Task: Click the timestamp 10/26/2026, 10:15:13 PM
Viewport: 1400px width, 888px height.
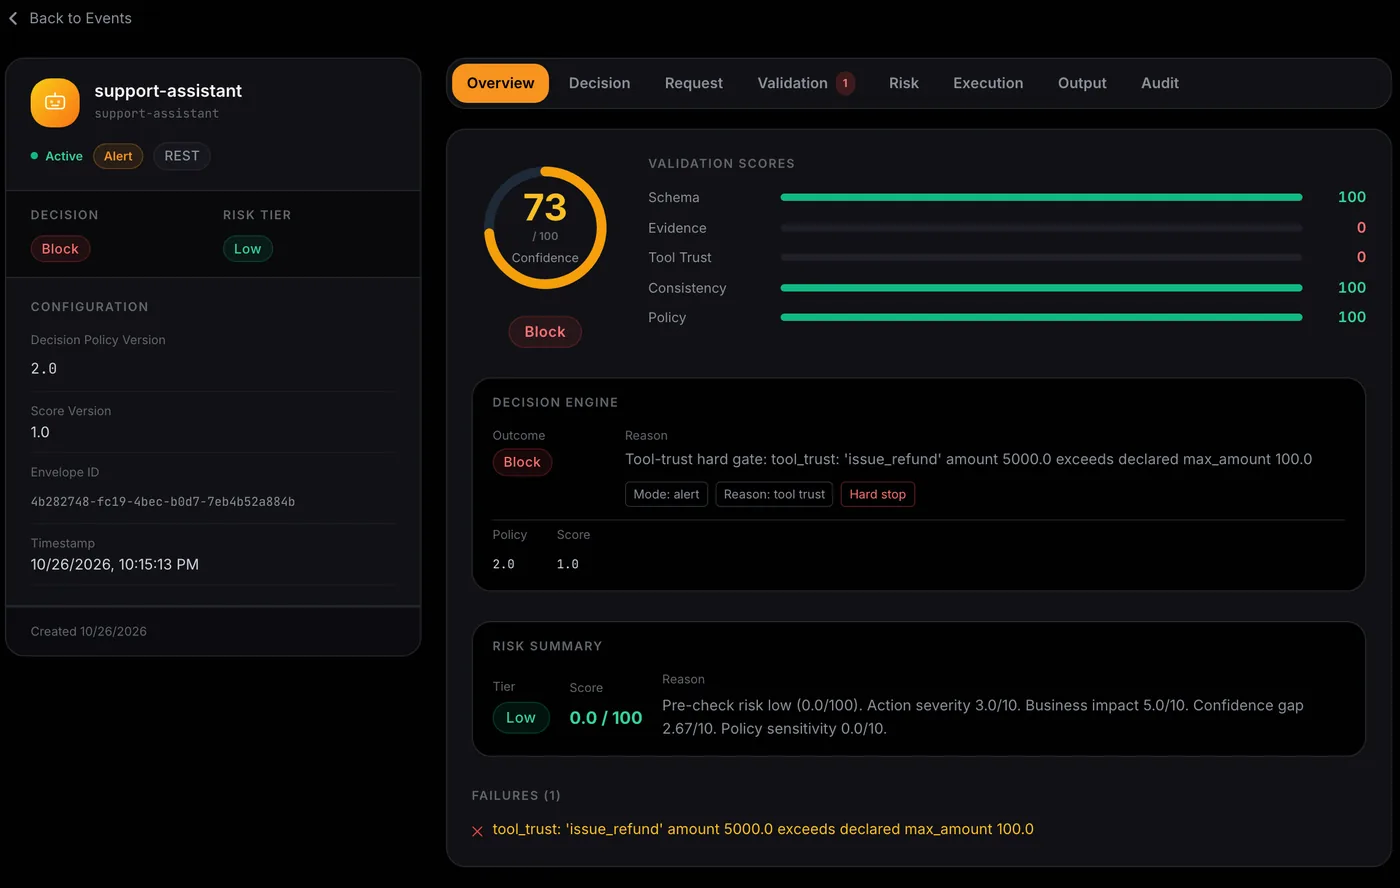Action: (x=115, y=565)
